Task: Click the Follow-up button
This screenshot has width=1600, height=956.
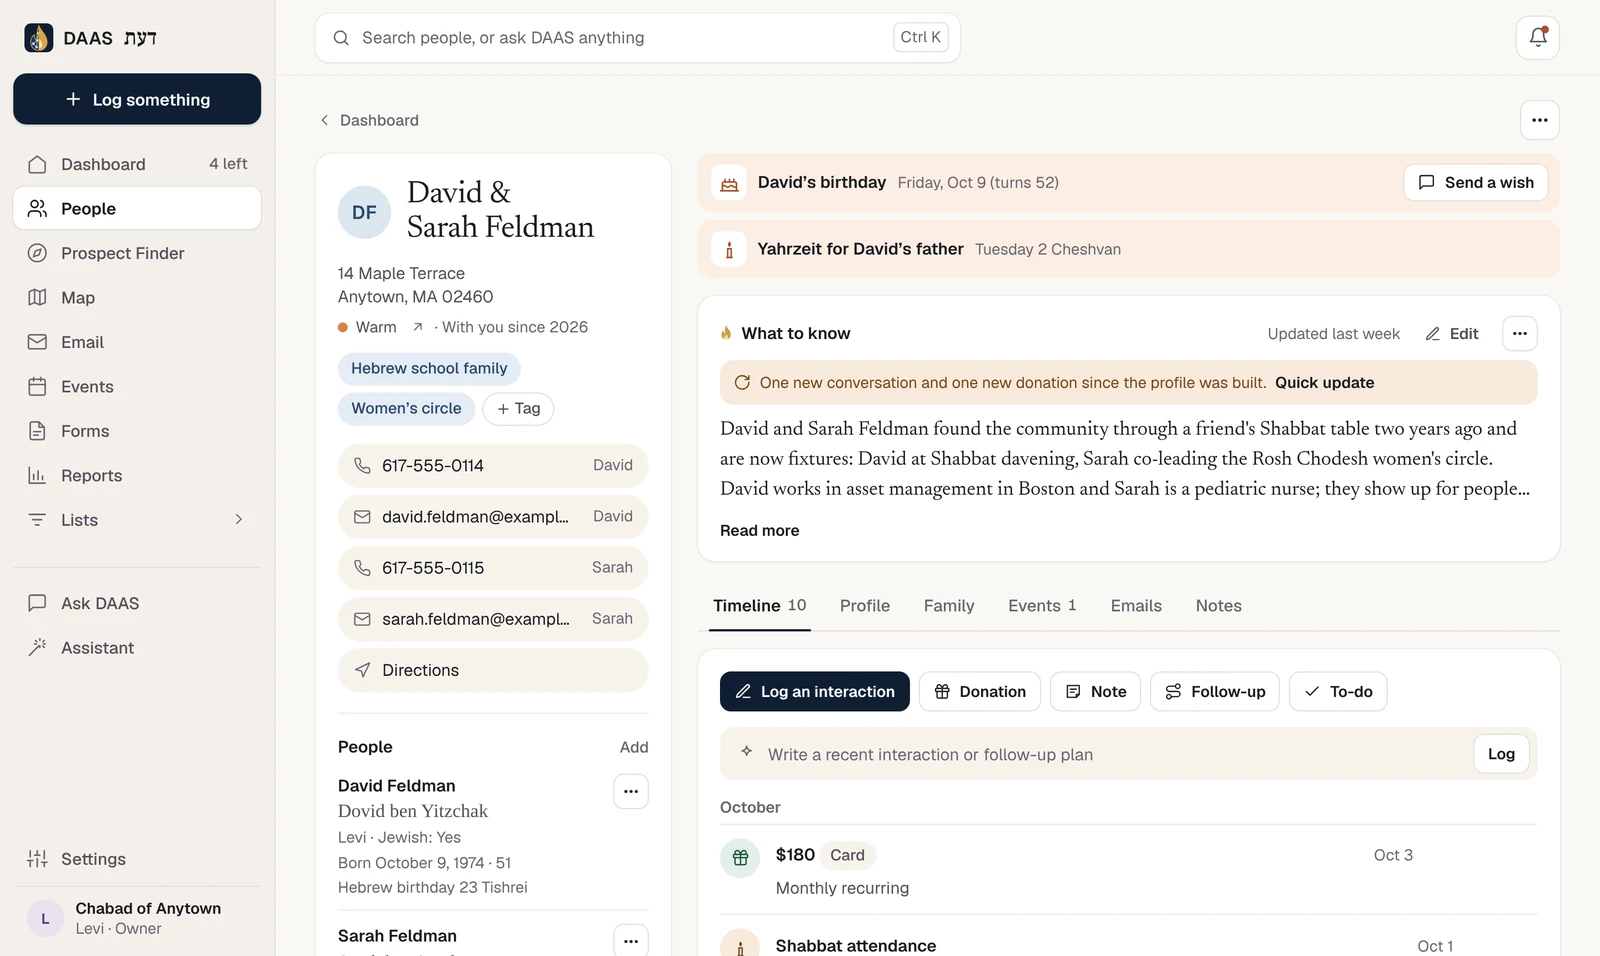Action: point(1214,692)
